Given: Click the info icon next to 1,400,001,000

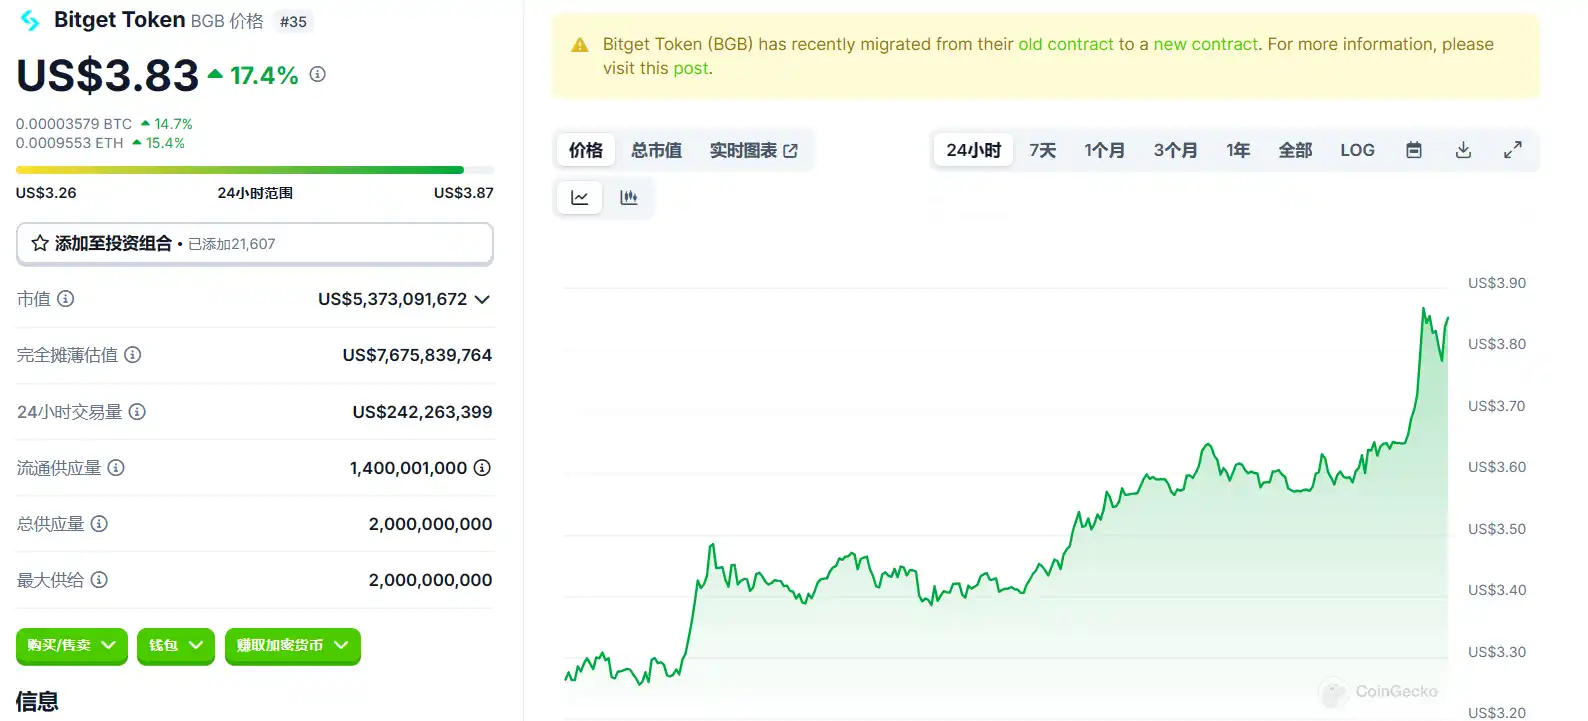Looking at the screenshot, I should 482,468.
